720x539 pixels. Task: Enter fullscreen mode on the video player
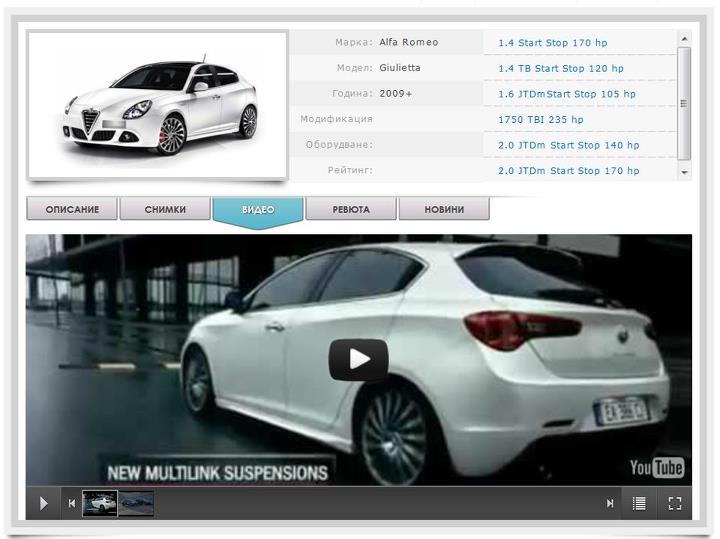pyautogui.click(x=675, y=503)
